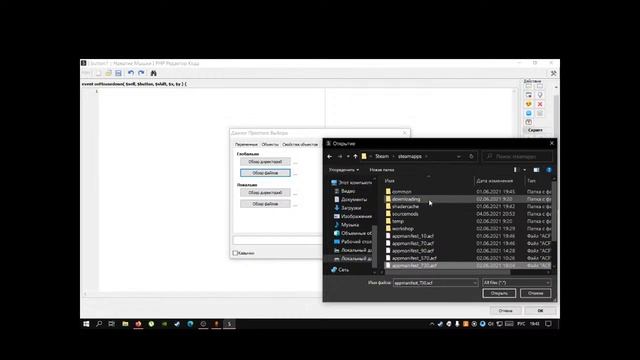Expand the Упорядочить dropdown menu
The image size is (640, 360).
[x=344, y=170]
